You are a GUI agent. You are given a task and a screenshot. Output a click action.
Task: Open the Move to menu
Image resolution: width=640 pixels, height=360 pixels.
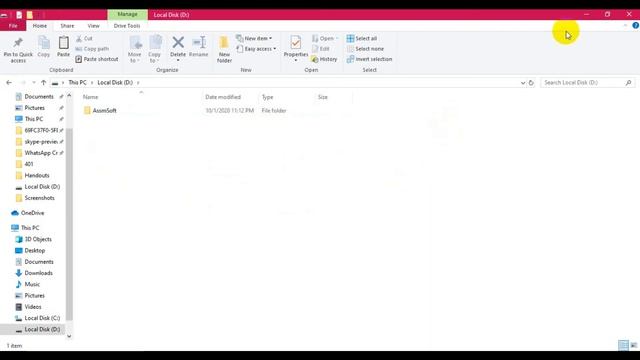[x=135, y=49]
